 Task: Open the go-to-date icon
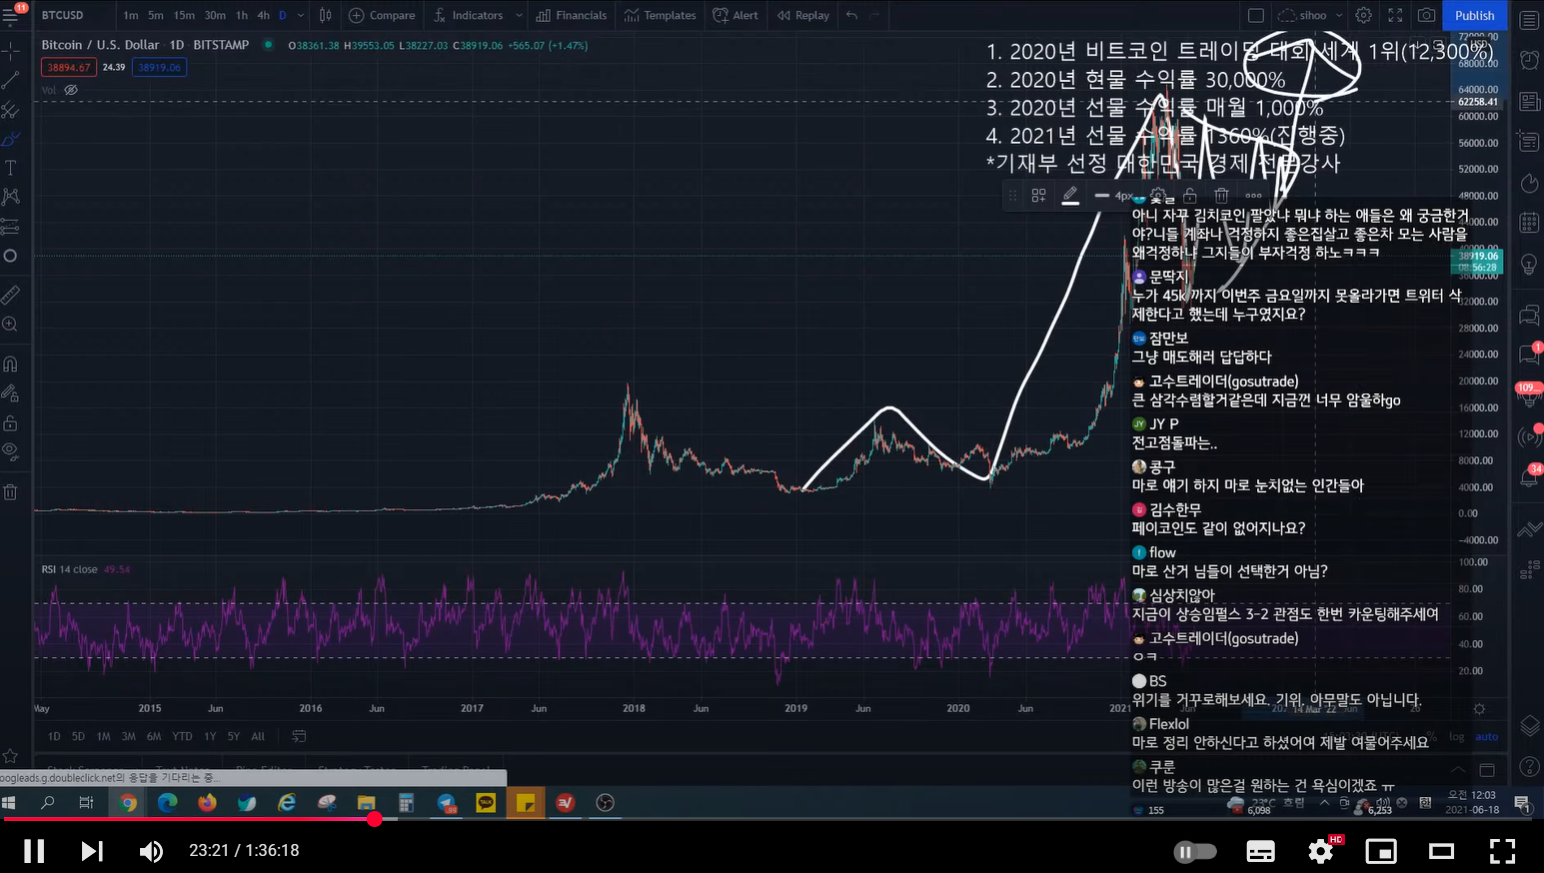coord(299,736)
